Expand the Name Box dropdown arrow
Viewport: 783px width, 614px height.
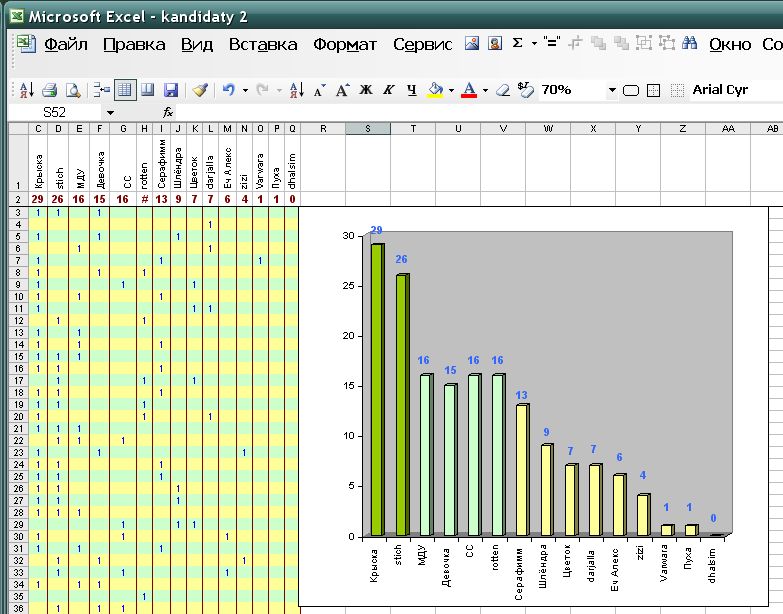coord(109,113)
